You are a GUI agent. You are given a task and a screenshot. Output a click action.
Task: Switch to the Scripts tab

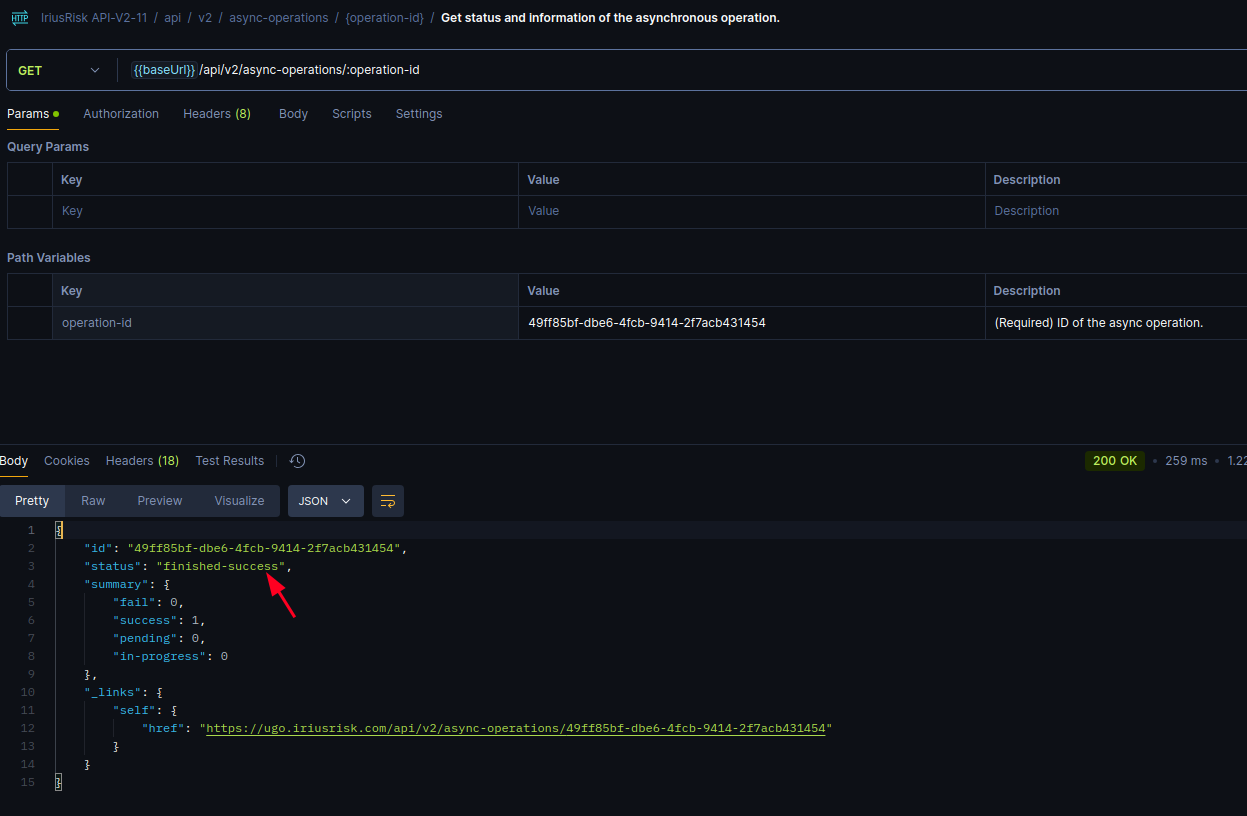(351, 113)
